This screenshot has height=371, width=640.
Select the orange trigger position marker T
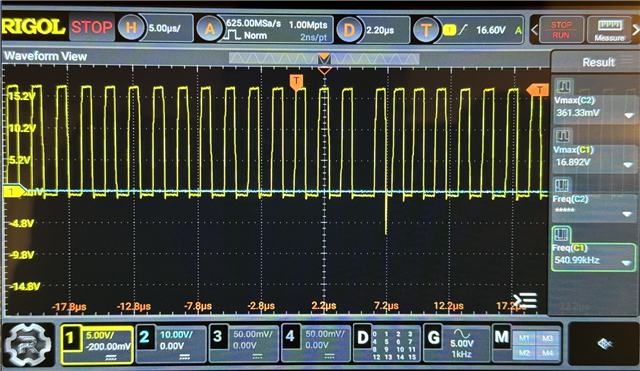click(x=296, y=82)
